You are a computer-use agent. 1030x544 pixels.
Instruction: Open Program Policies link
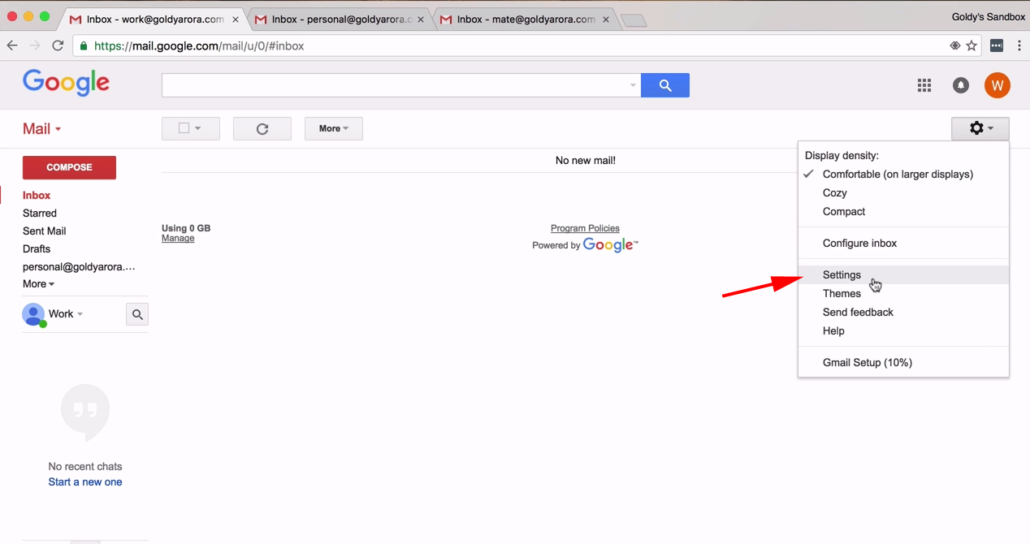click(x=585, y=228)
